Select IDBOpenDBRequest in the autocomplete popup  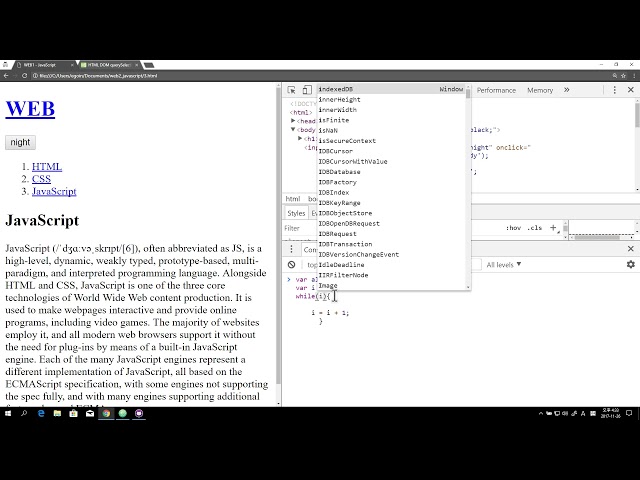click(x=391, y=224)
